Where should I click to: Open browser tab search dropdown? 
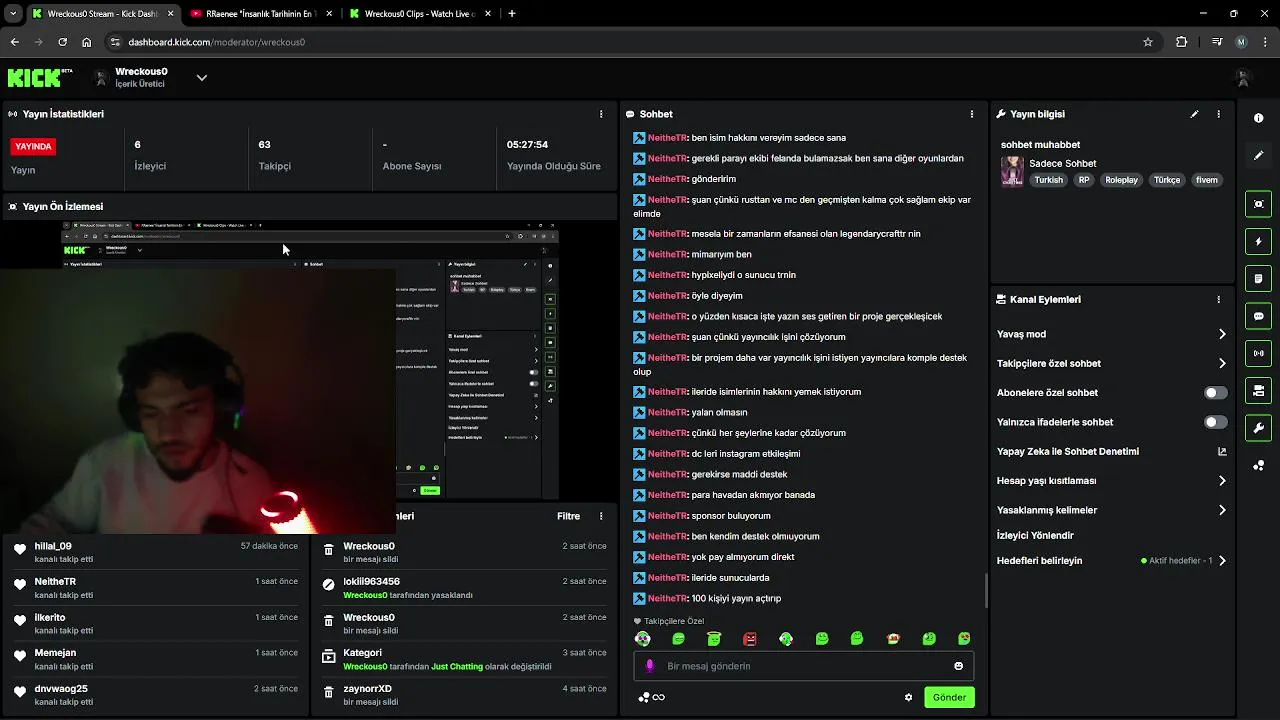pos(13,14)
